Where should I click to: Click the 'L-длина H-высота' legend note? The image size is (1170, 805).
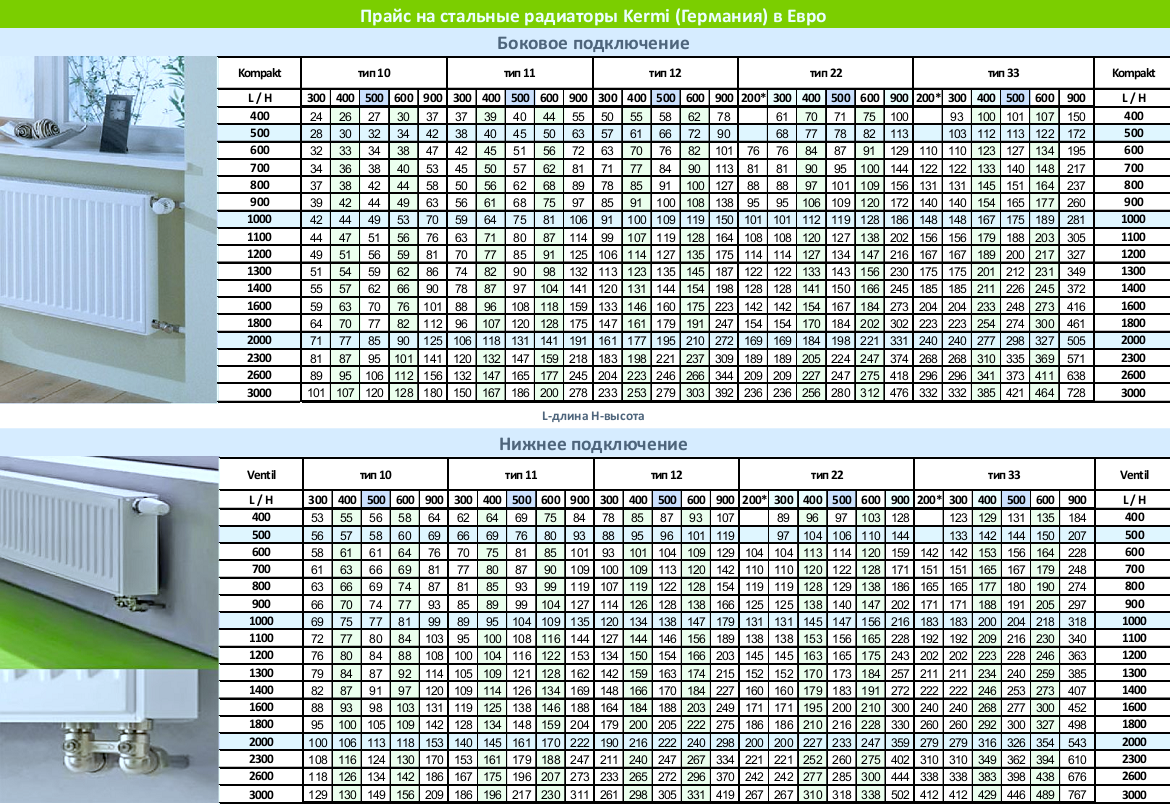click(x=592, y=416)
